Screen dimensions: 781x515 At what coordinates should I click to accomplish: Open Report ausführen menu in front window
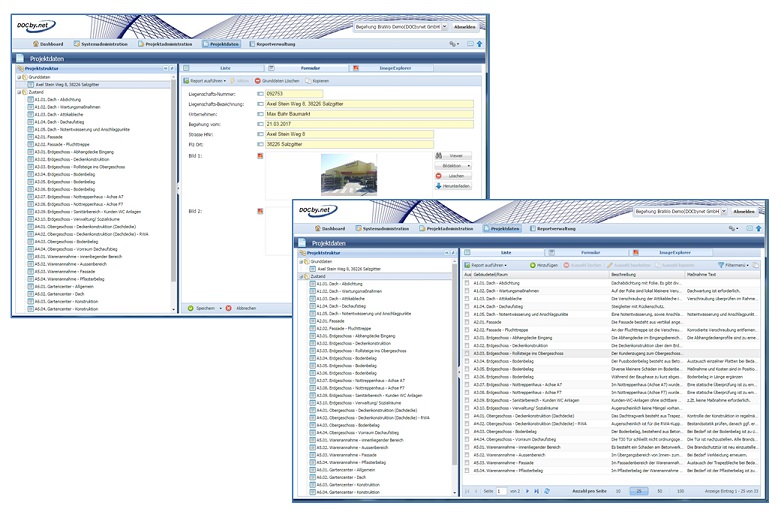pos(486,265)
